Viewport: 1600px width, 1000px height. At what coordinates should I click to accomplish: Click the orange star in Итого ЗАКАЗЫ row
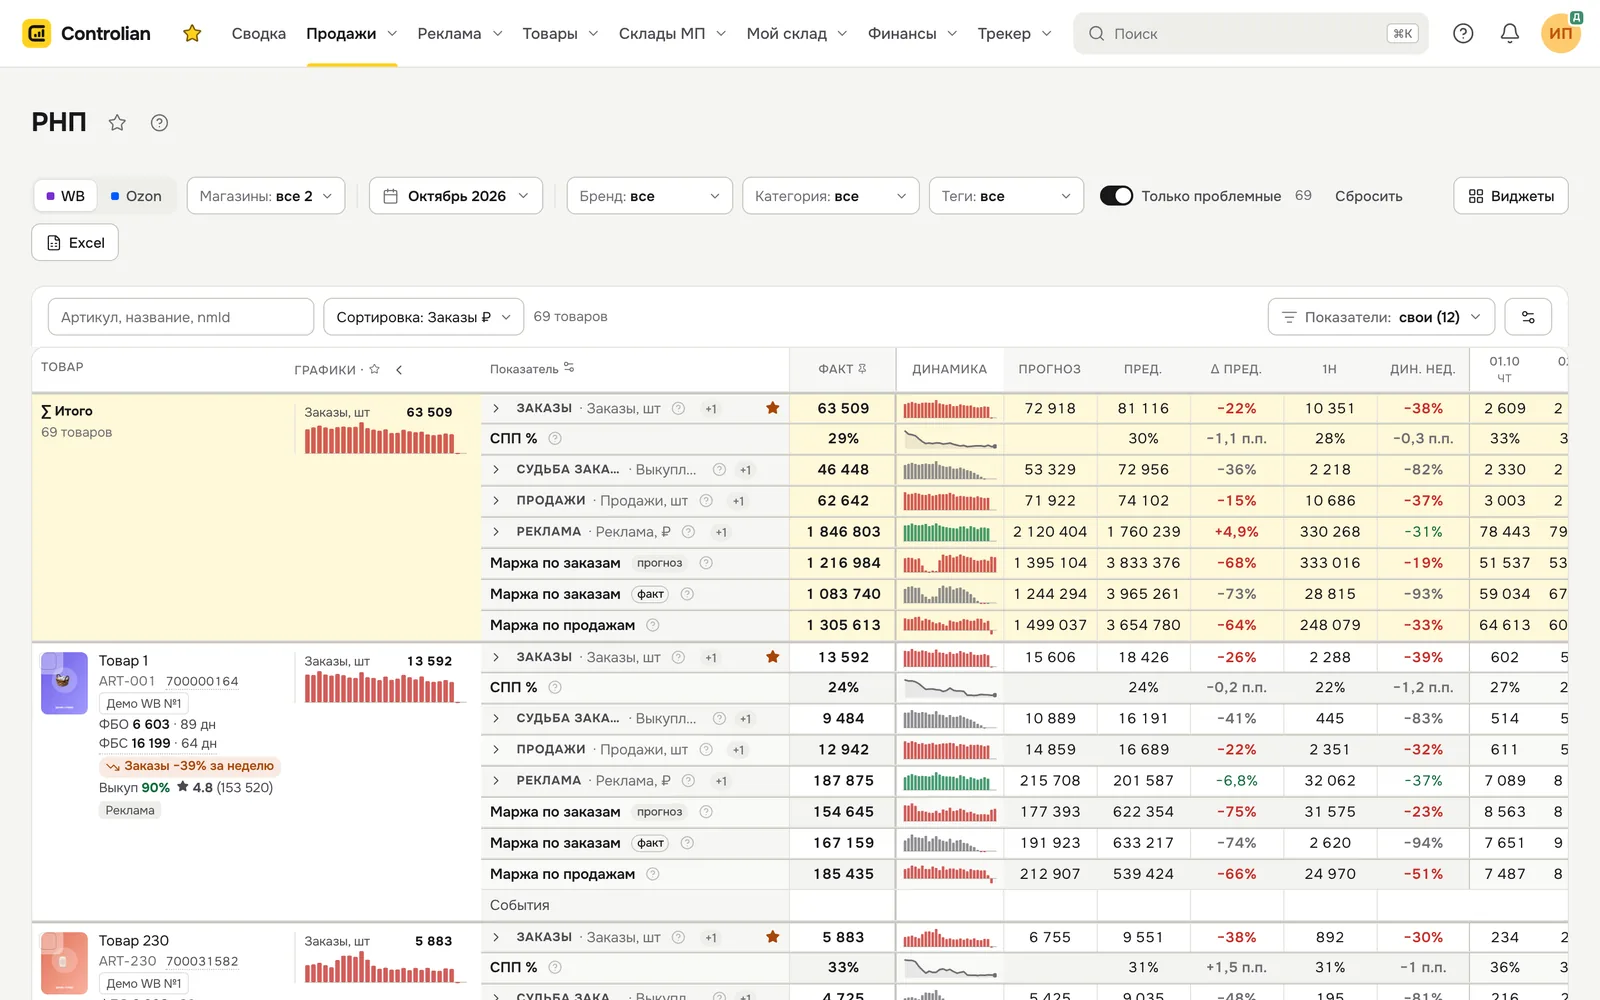click(x=772, y=408)
